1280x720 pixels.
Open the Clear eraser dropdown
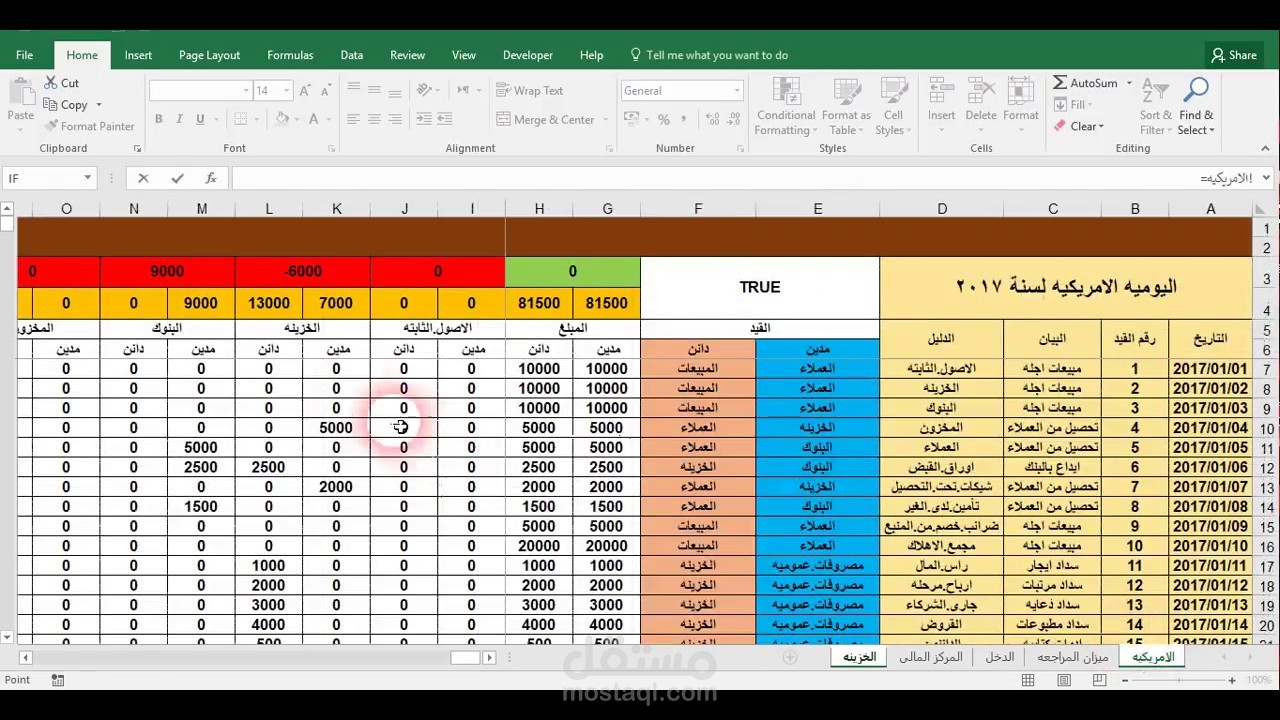coord(1079,126)
